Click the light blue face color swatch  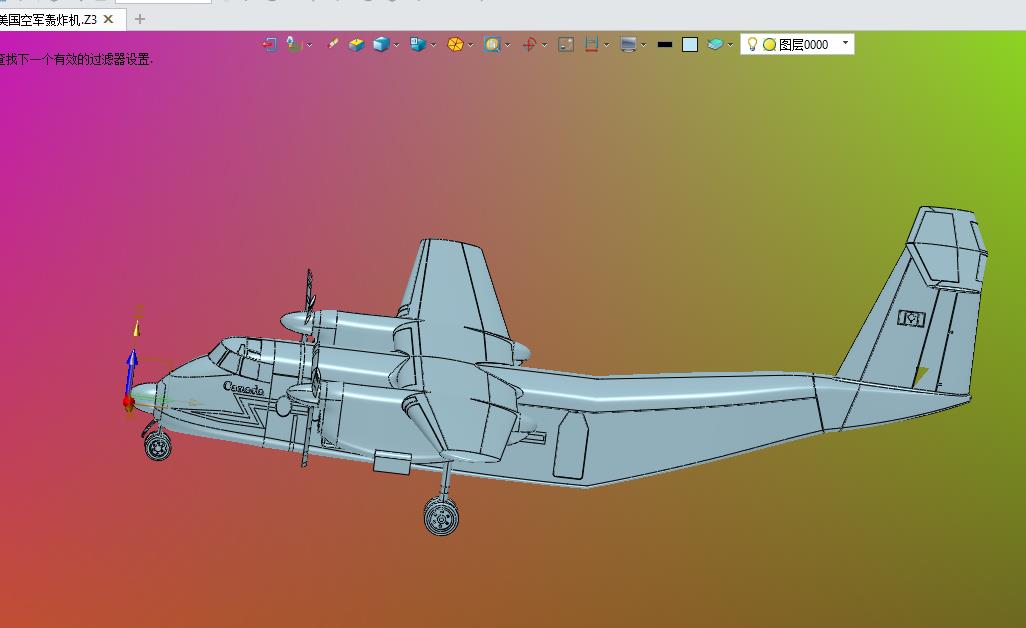690,44
